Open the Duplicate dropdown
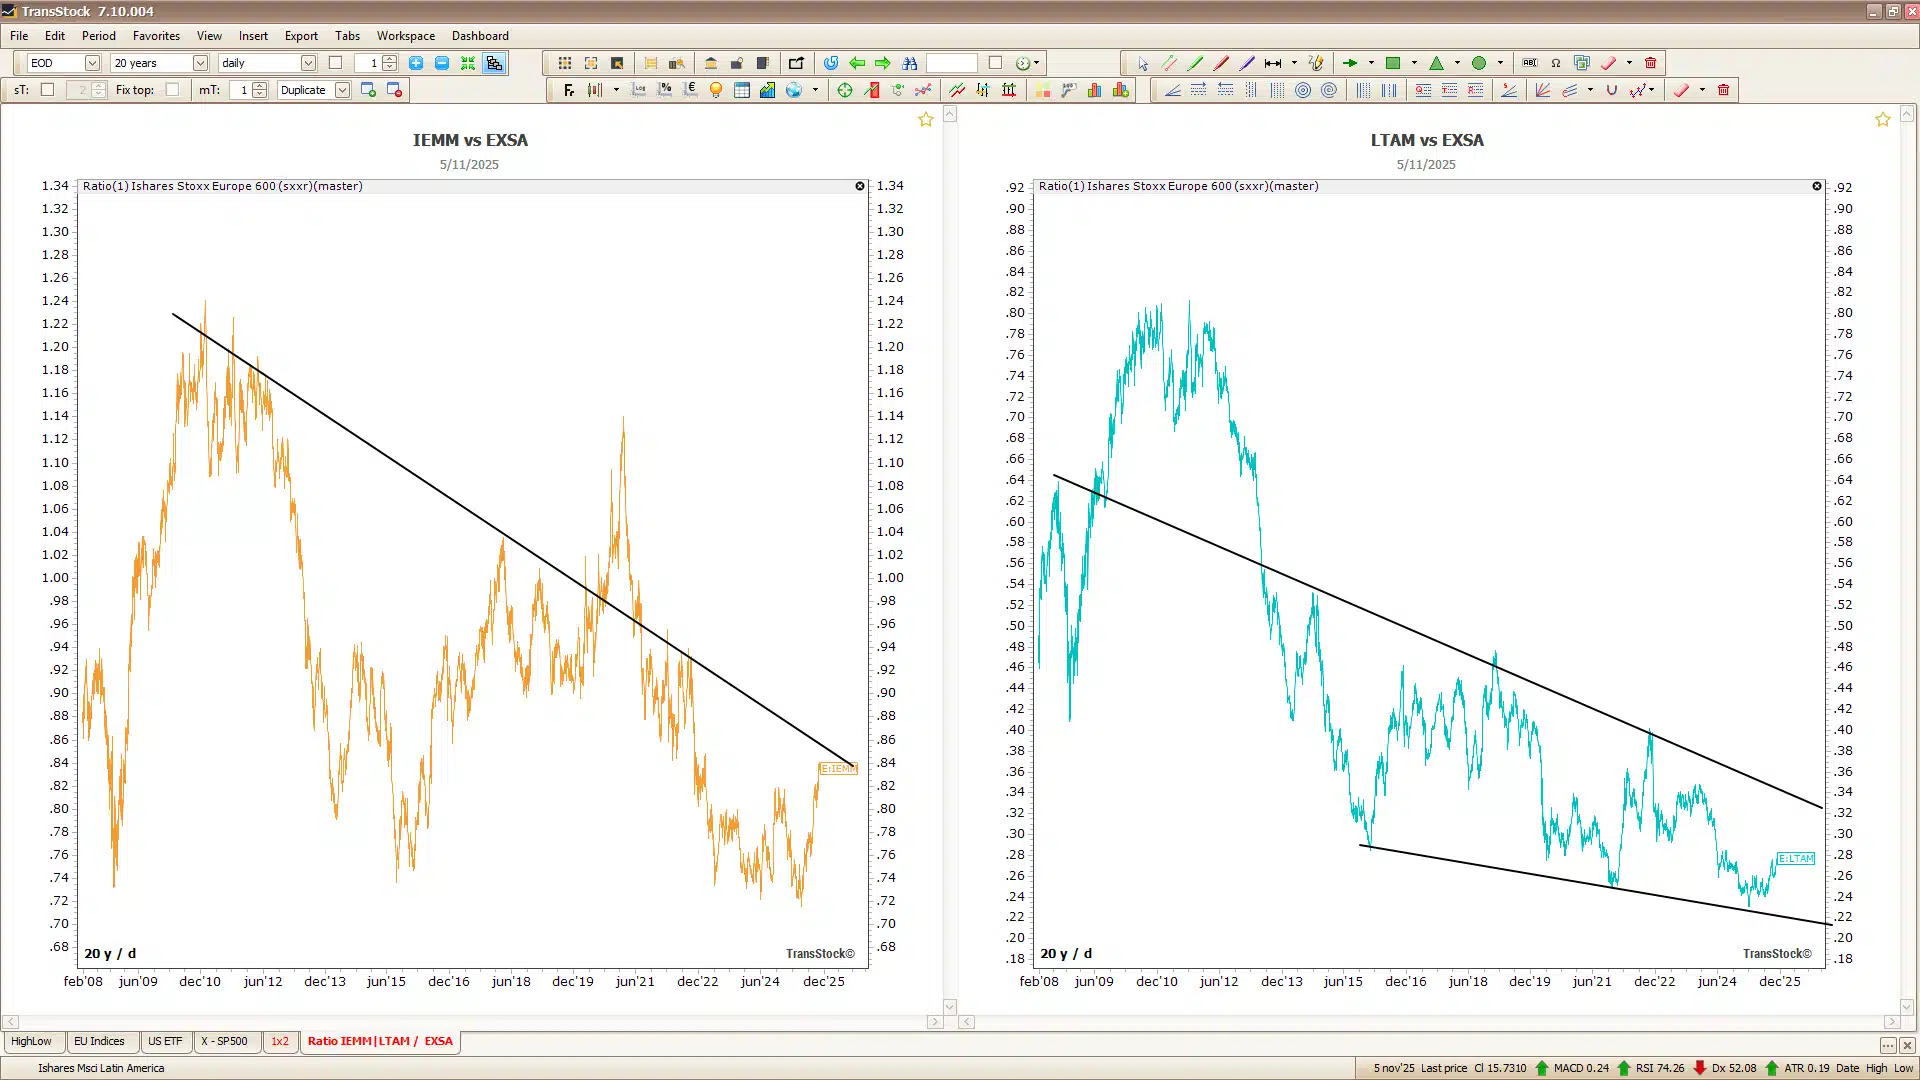This screenshot has height=1080, width=1920. click(x=341, y=90)
